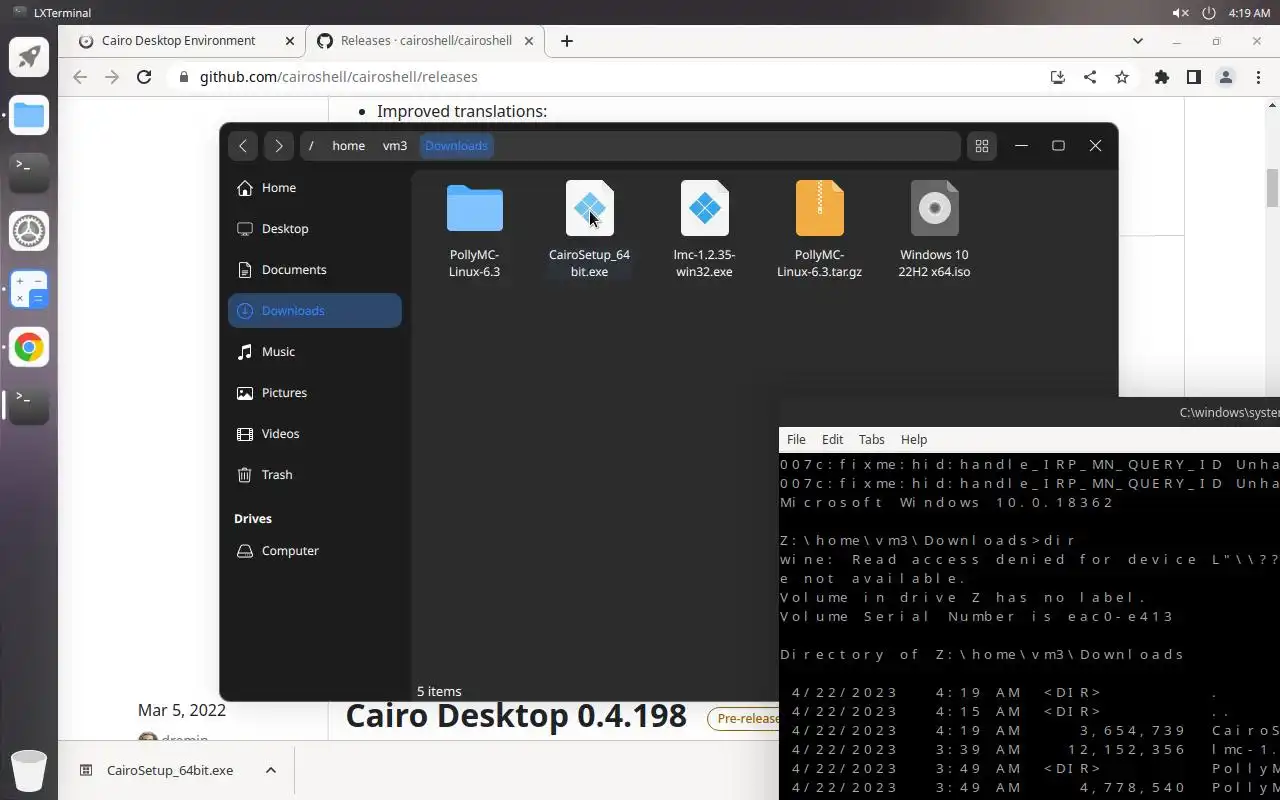Open the Calculator app in dock
This screenshot has width=1280, height=800.
click(x=29, y=289)
